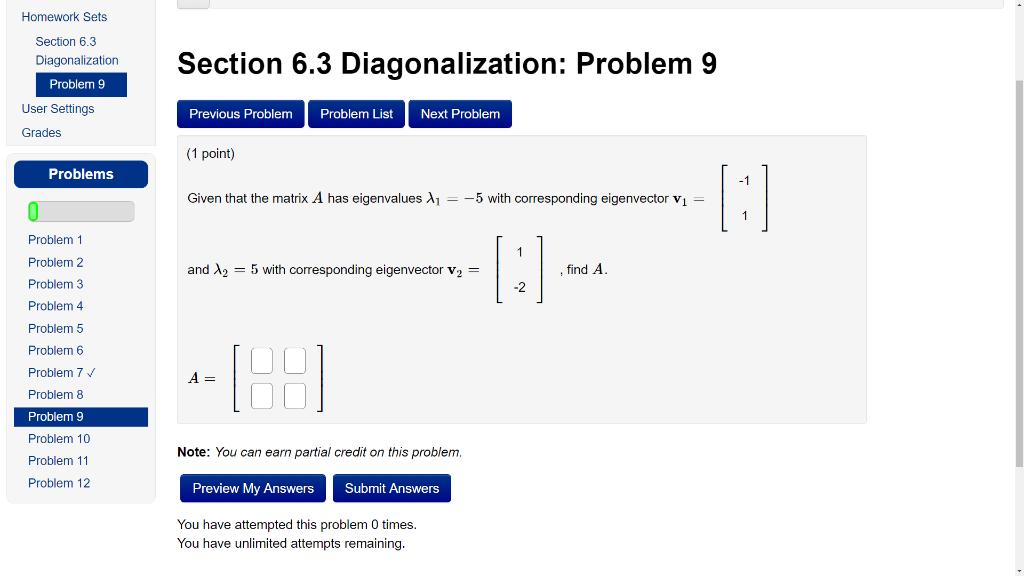Select Problem 10 in the sidebar

pyautogui.click(x=58, y=438)
